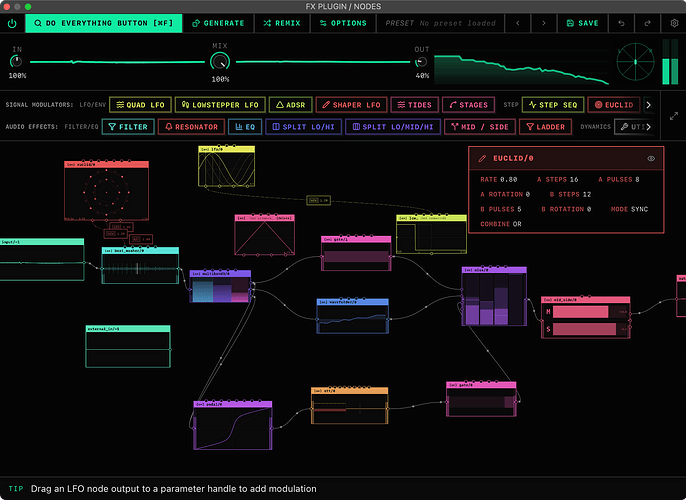Click the redo arrow icon

[x=647, y=23]
